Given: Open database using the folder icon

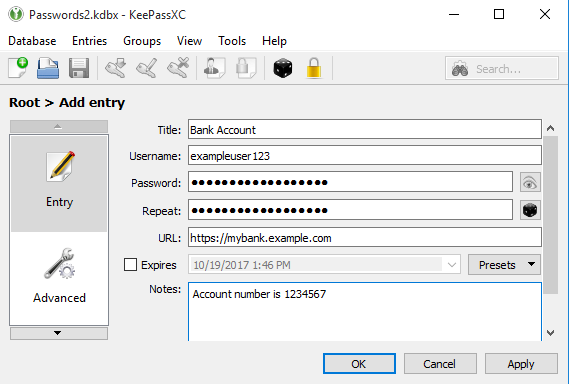Looking at the screenshot, I should [48, 68].
